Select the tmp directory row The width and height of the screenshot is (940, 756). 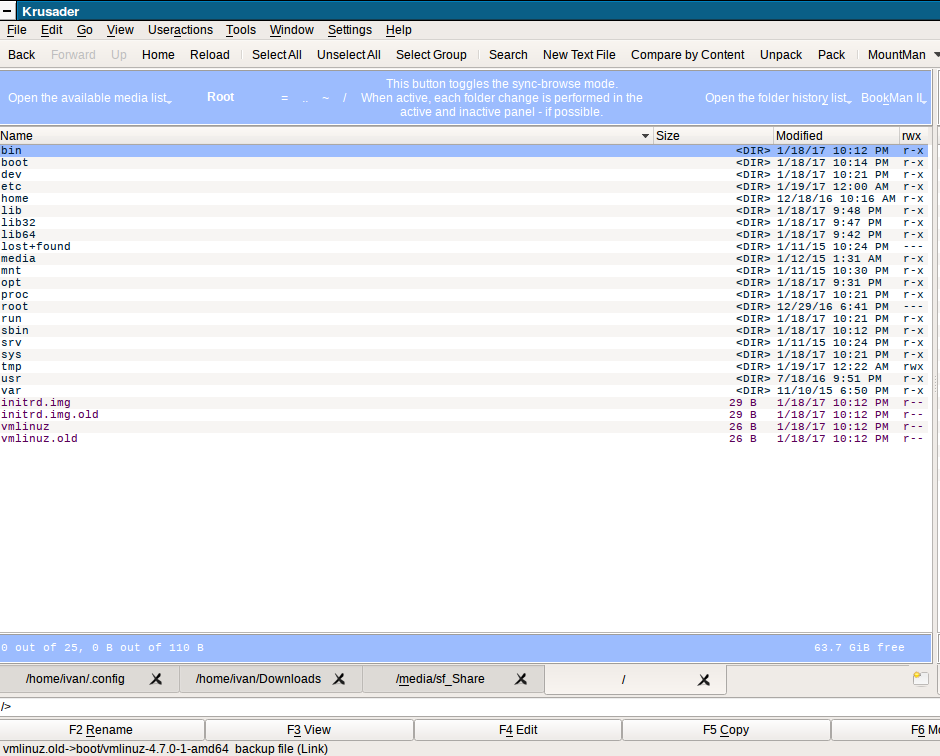[x=464, y=366]
